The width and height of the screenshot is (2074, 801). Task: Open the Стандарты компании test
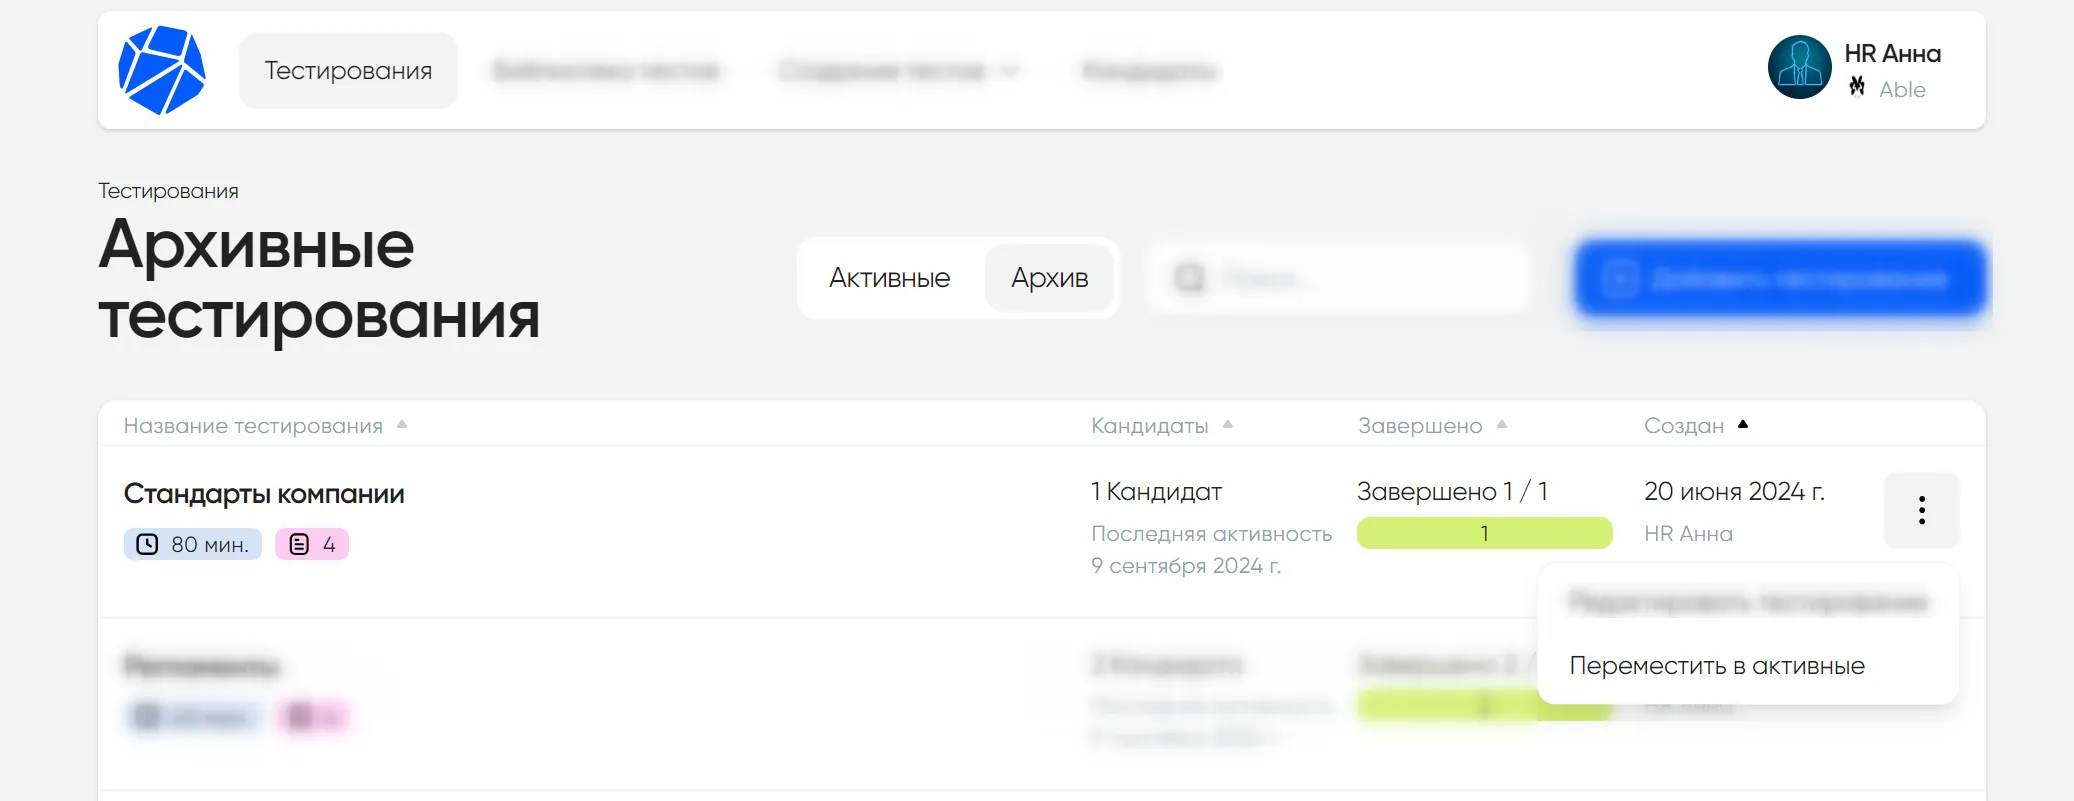tap(264, 493)
